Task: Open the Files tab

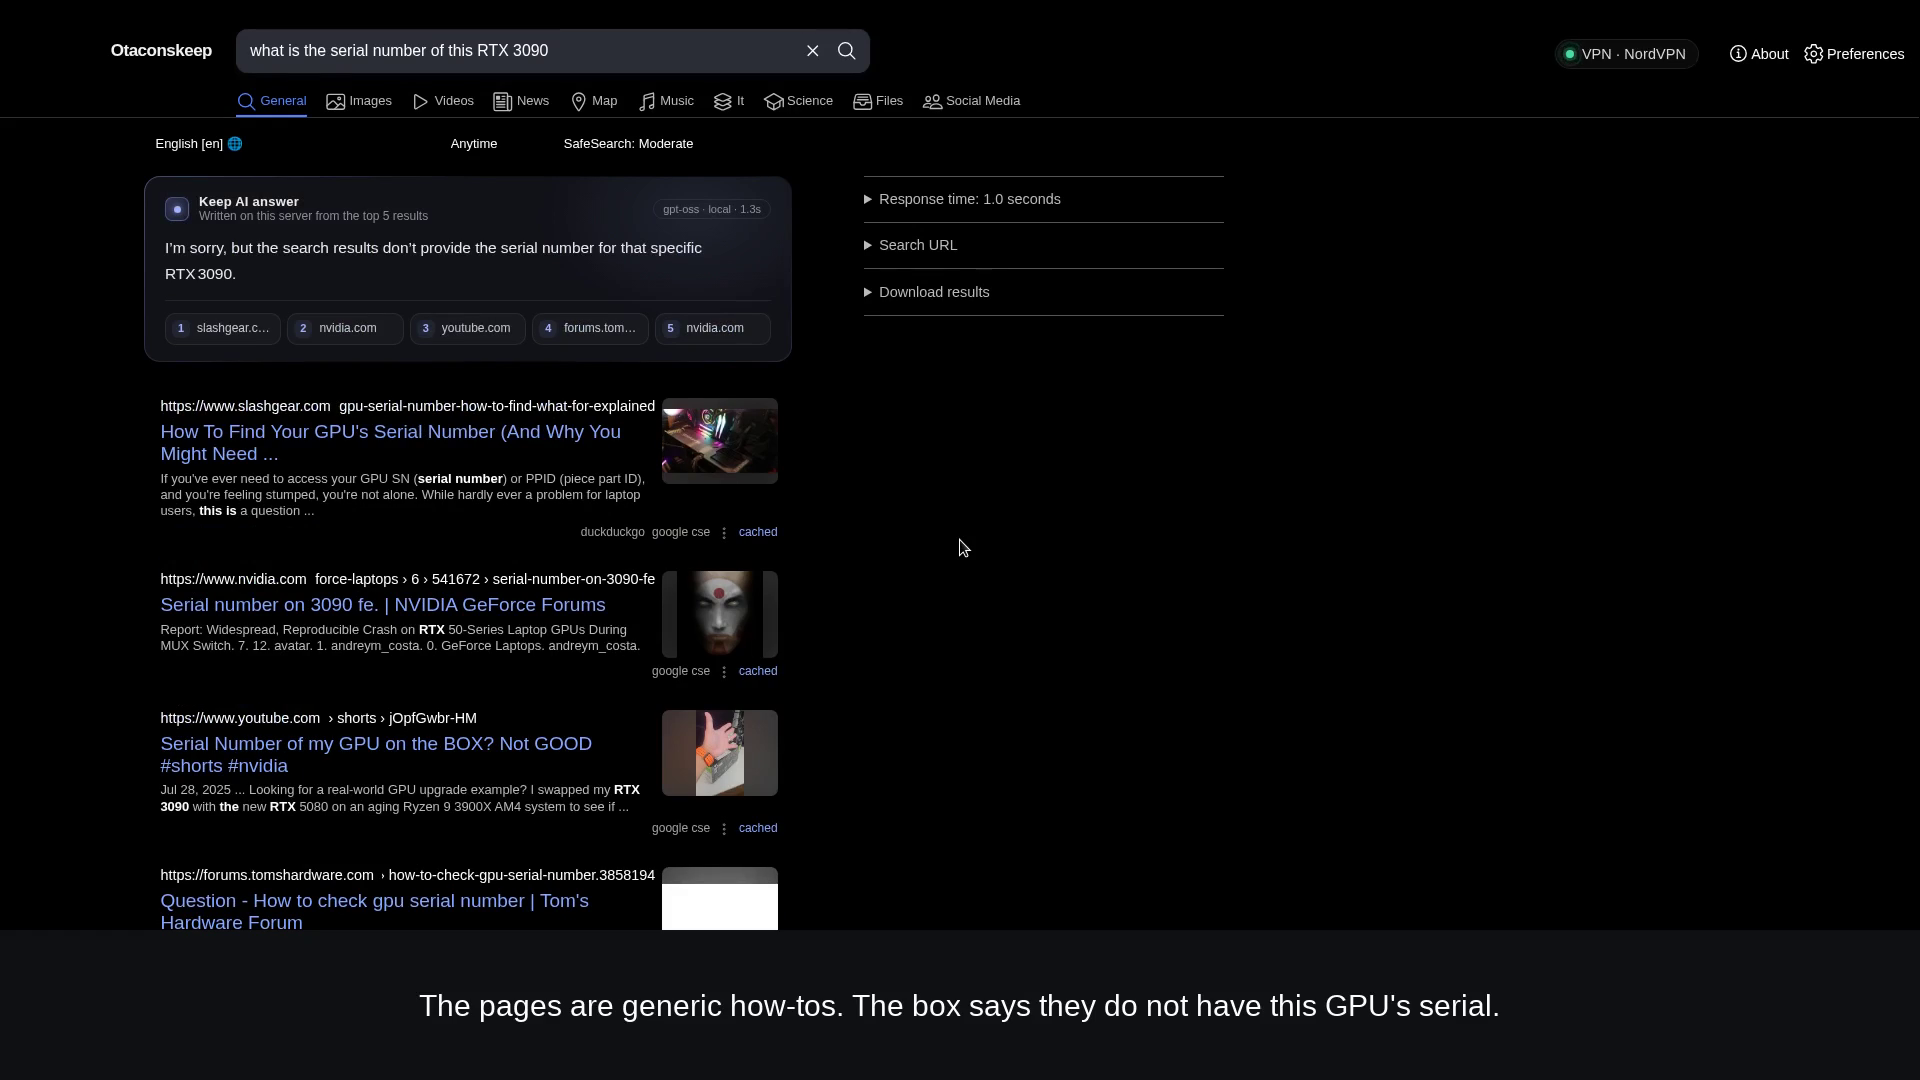Action: pos(878,101)
